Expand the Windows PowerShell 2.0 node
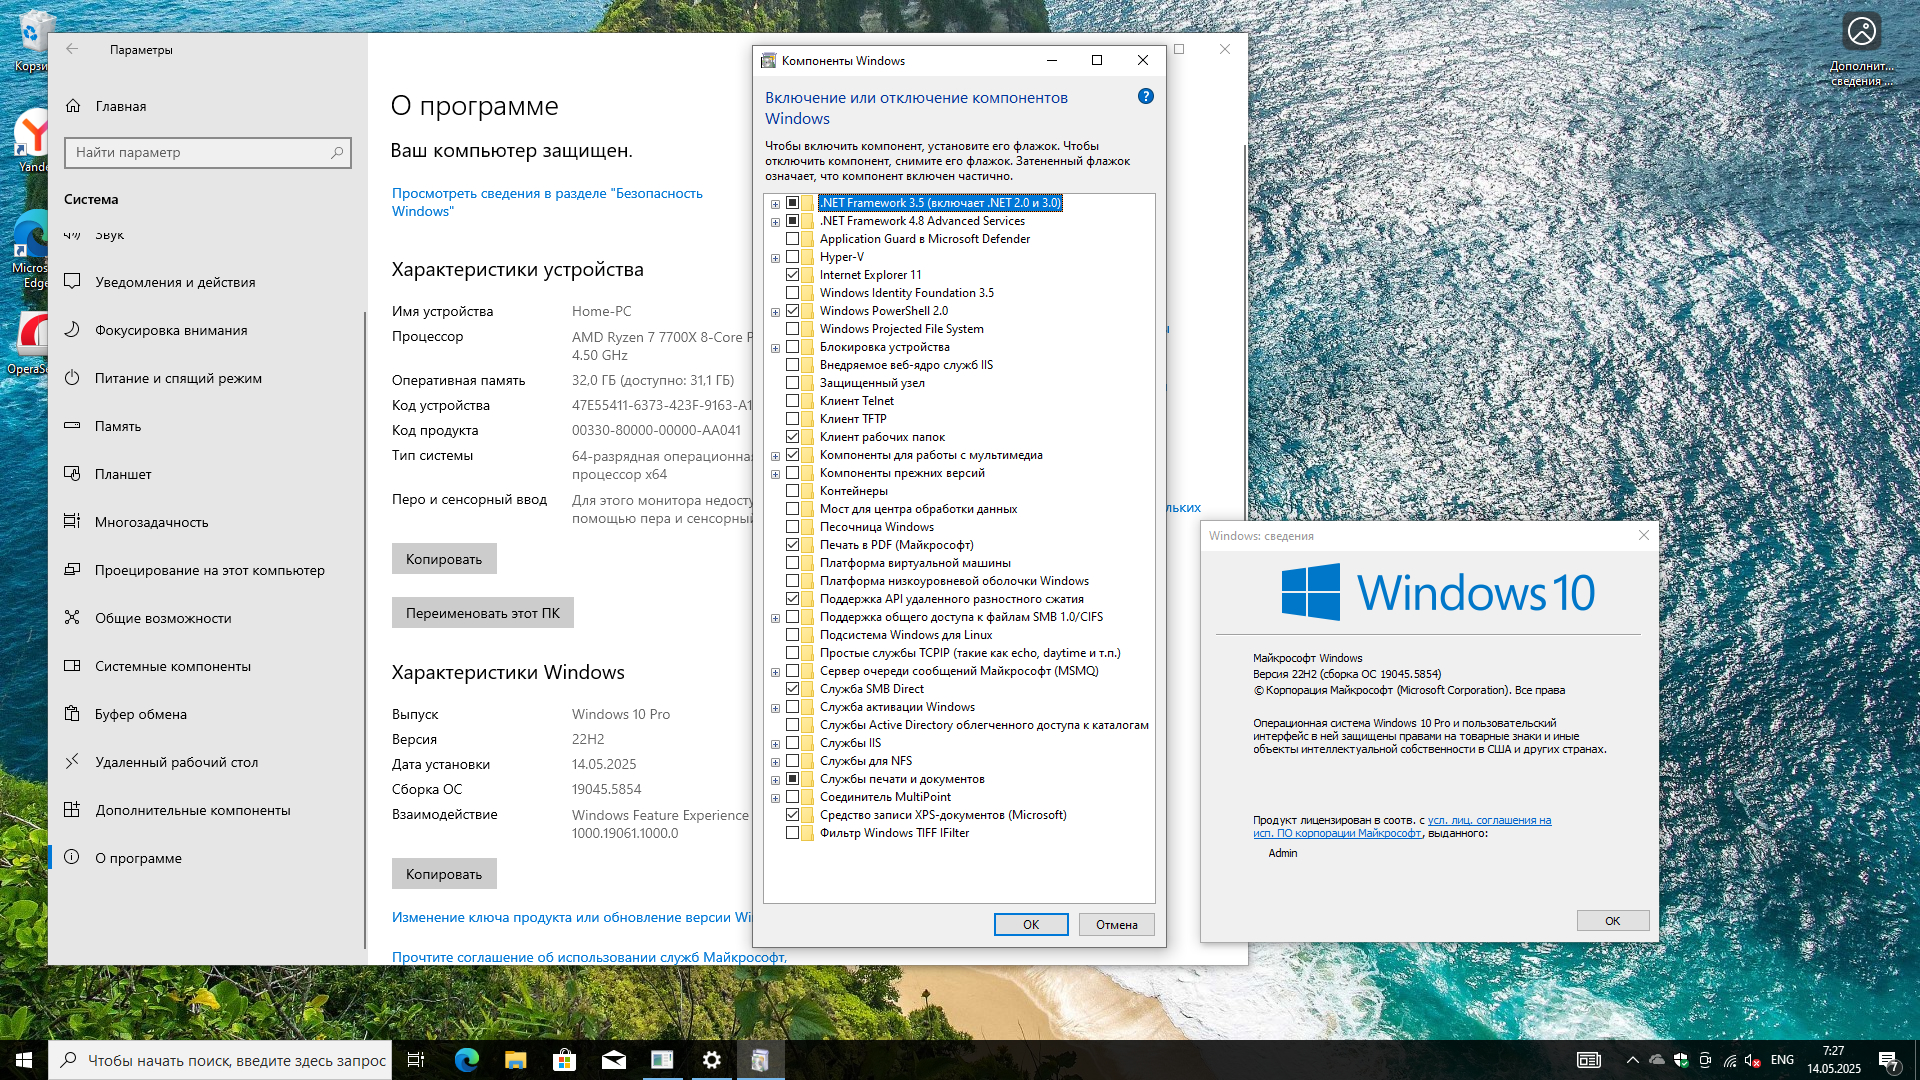The image size is (1920, 1080). [x=775, y=312]
